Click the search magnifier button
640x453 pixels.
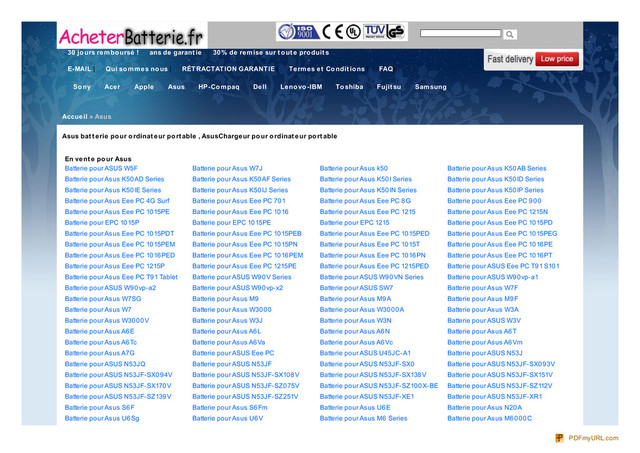(509, 35)
